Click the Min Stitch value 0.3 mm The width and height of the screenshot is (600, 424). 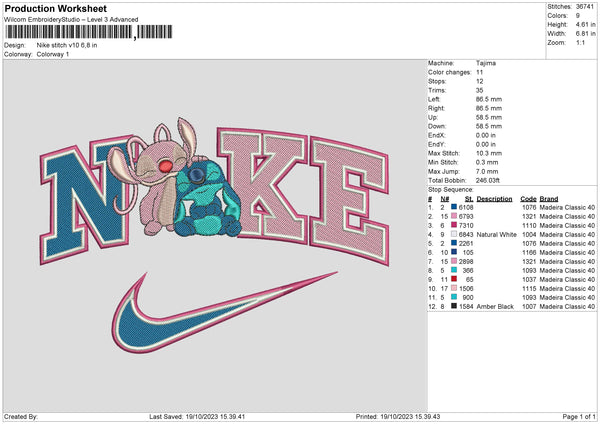tap(487, 162)
